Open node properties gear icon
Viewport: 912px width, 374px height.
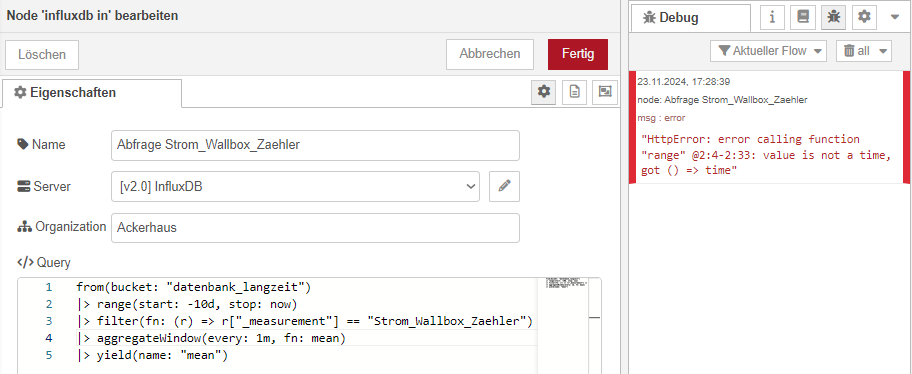click(x=544, y=92)
